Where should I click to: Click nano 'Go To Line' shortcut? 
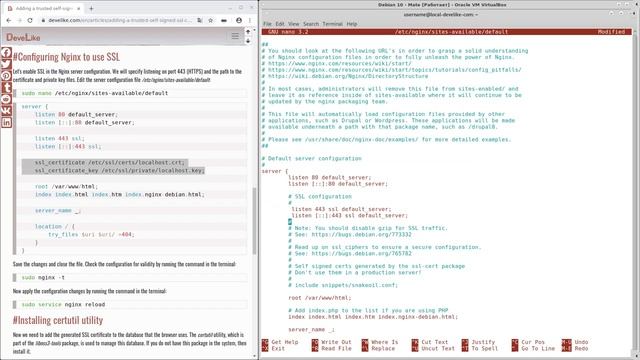pos(533,349)
